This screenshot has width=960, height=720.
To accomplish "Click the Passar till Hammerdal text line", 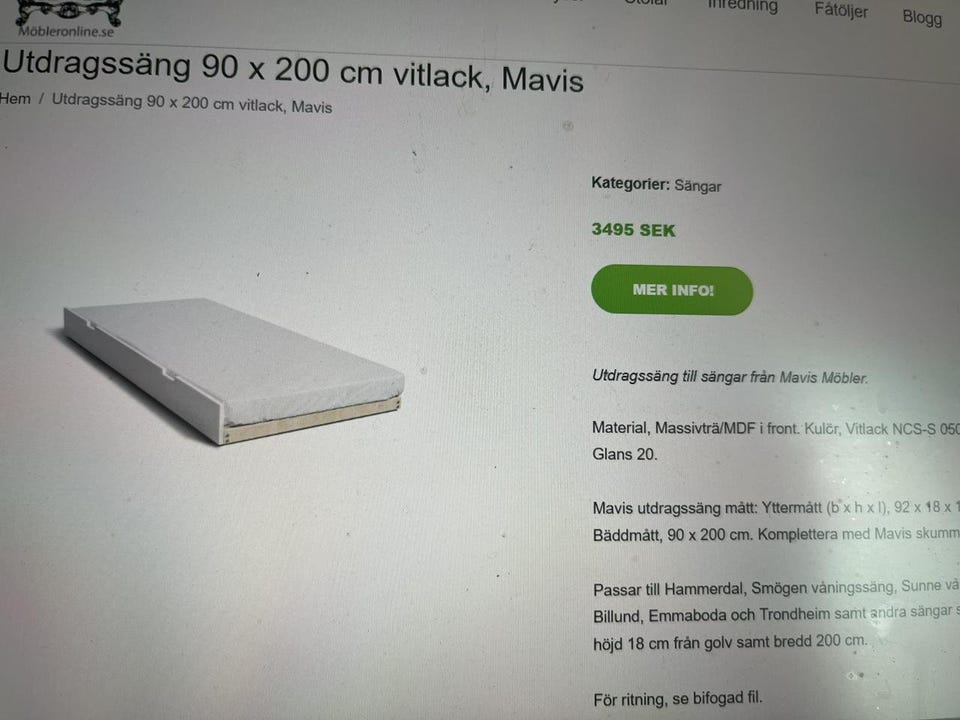I will pos(776,588).
